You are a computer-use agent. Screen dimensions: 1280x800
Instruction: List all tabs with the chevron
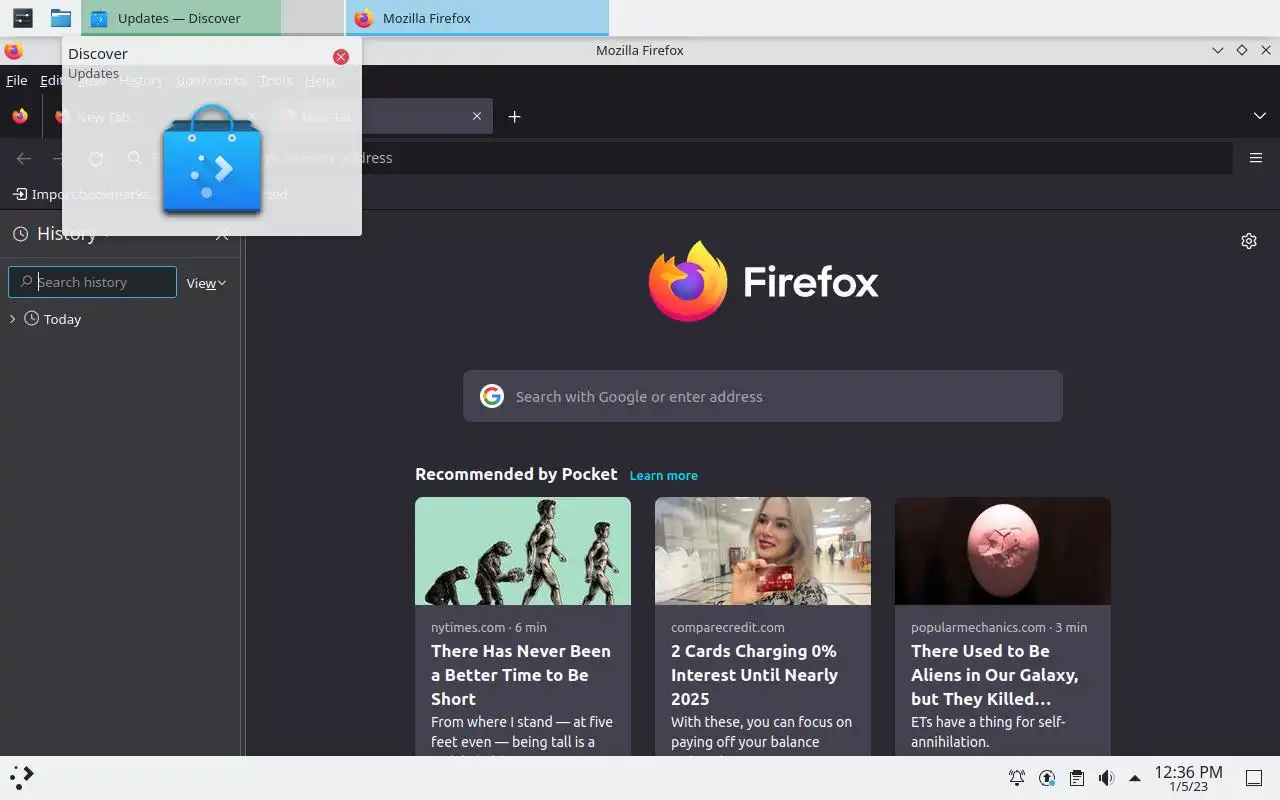[x=1260, y=116]
